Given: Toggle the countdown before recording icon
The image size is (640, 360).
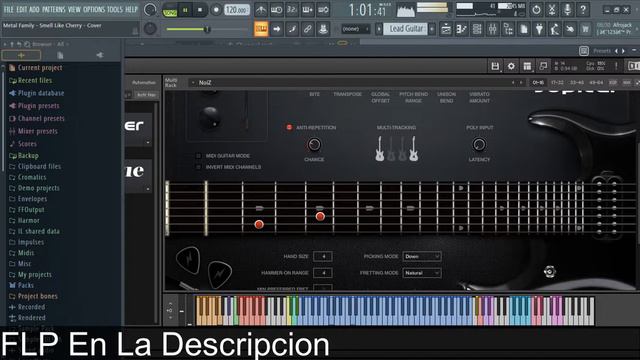Looking at the screenshot, I should point(292,10).
